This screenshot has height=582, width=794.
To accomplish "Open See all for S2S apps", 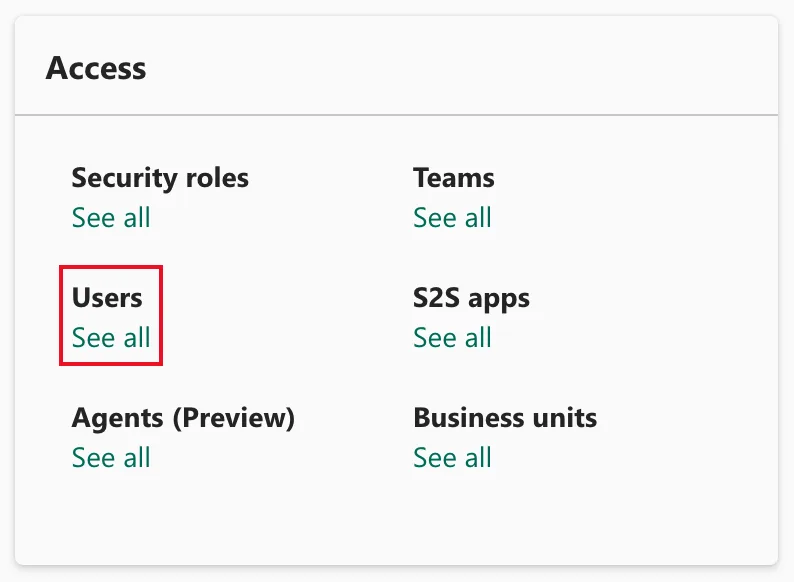I will coord(452,338).
